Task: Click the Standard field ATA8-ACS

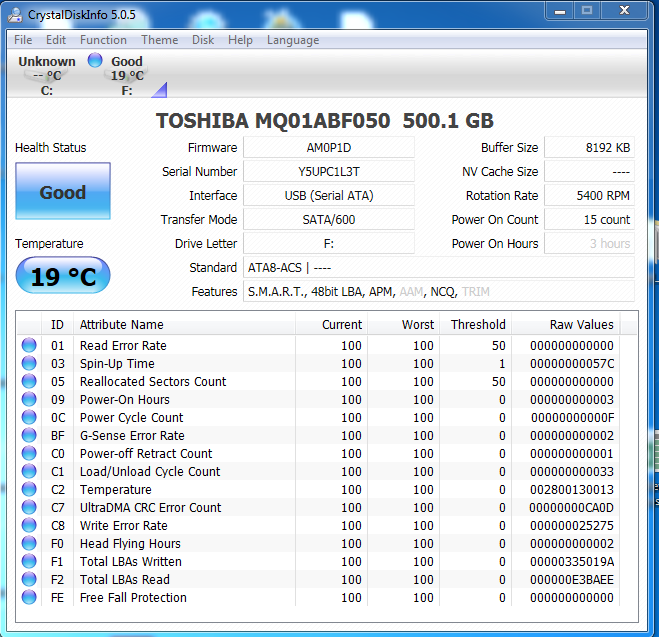Action: (439, 267)
